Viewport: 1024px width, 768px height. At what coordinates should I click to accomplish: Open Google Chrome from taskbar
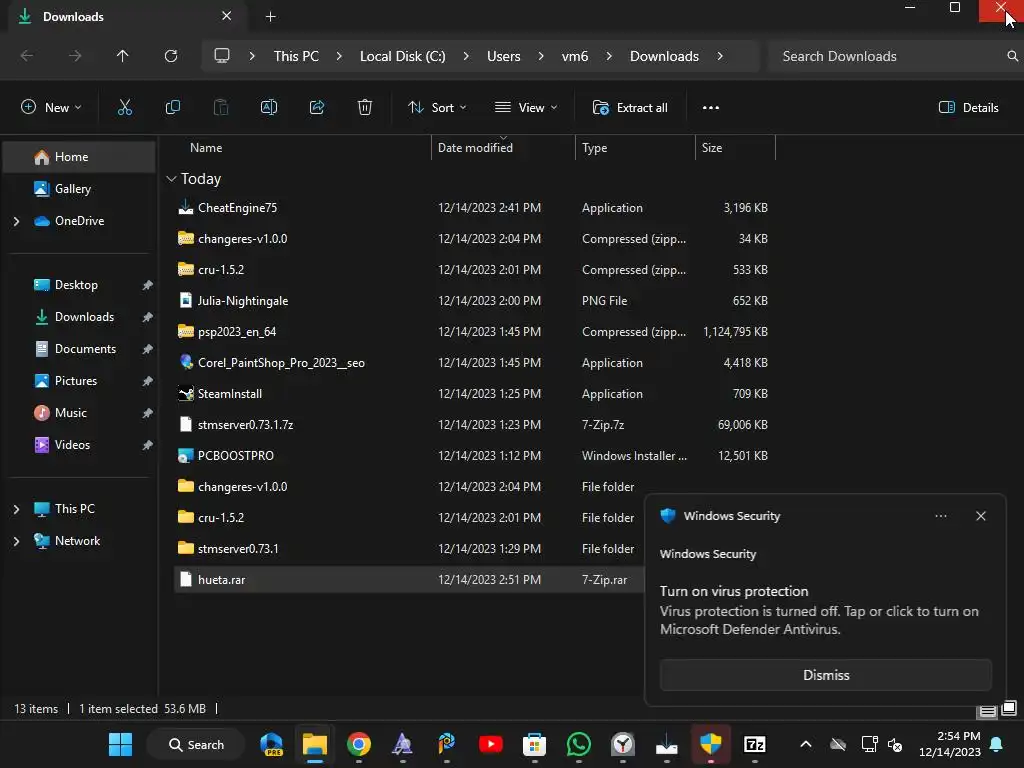[359, 744]
